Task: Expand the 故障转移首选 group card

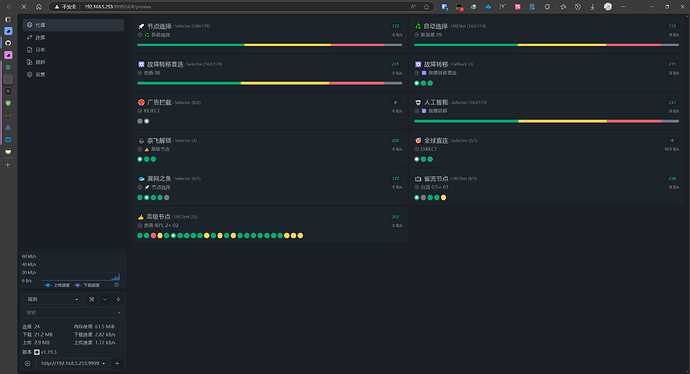Action: pyautogui.click(x=269, y=72)
